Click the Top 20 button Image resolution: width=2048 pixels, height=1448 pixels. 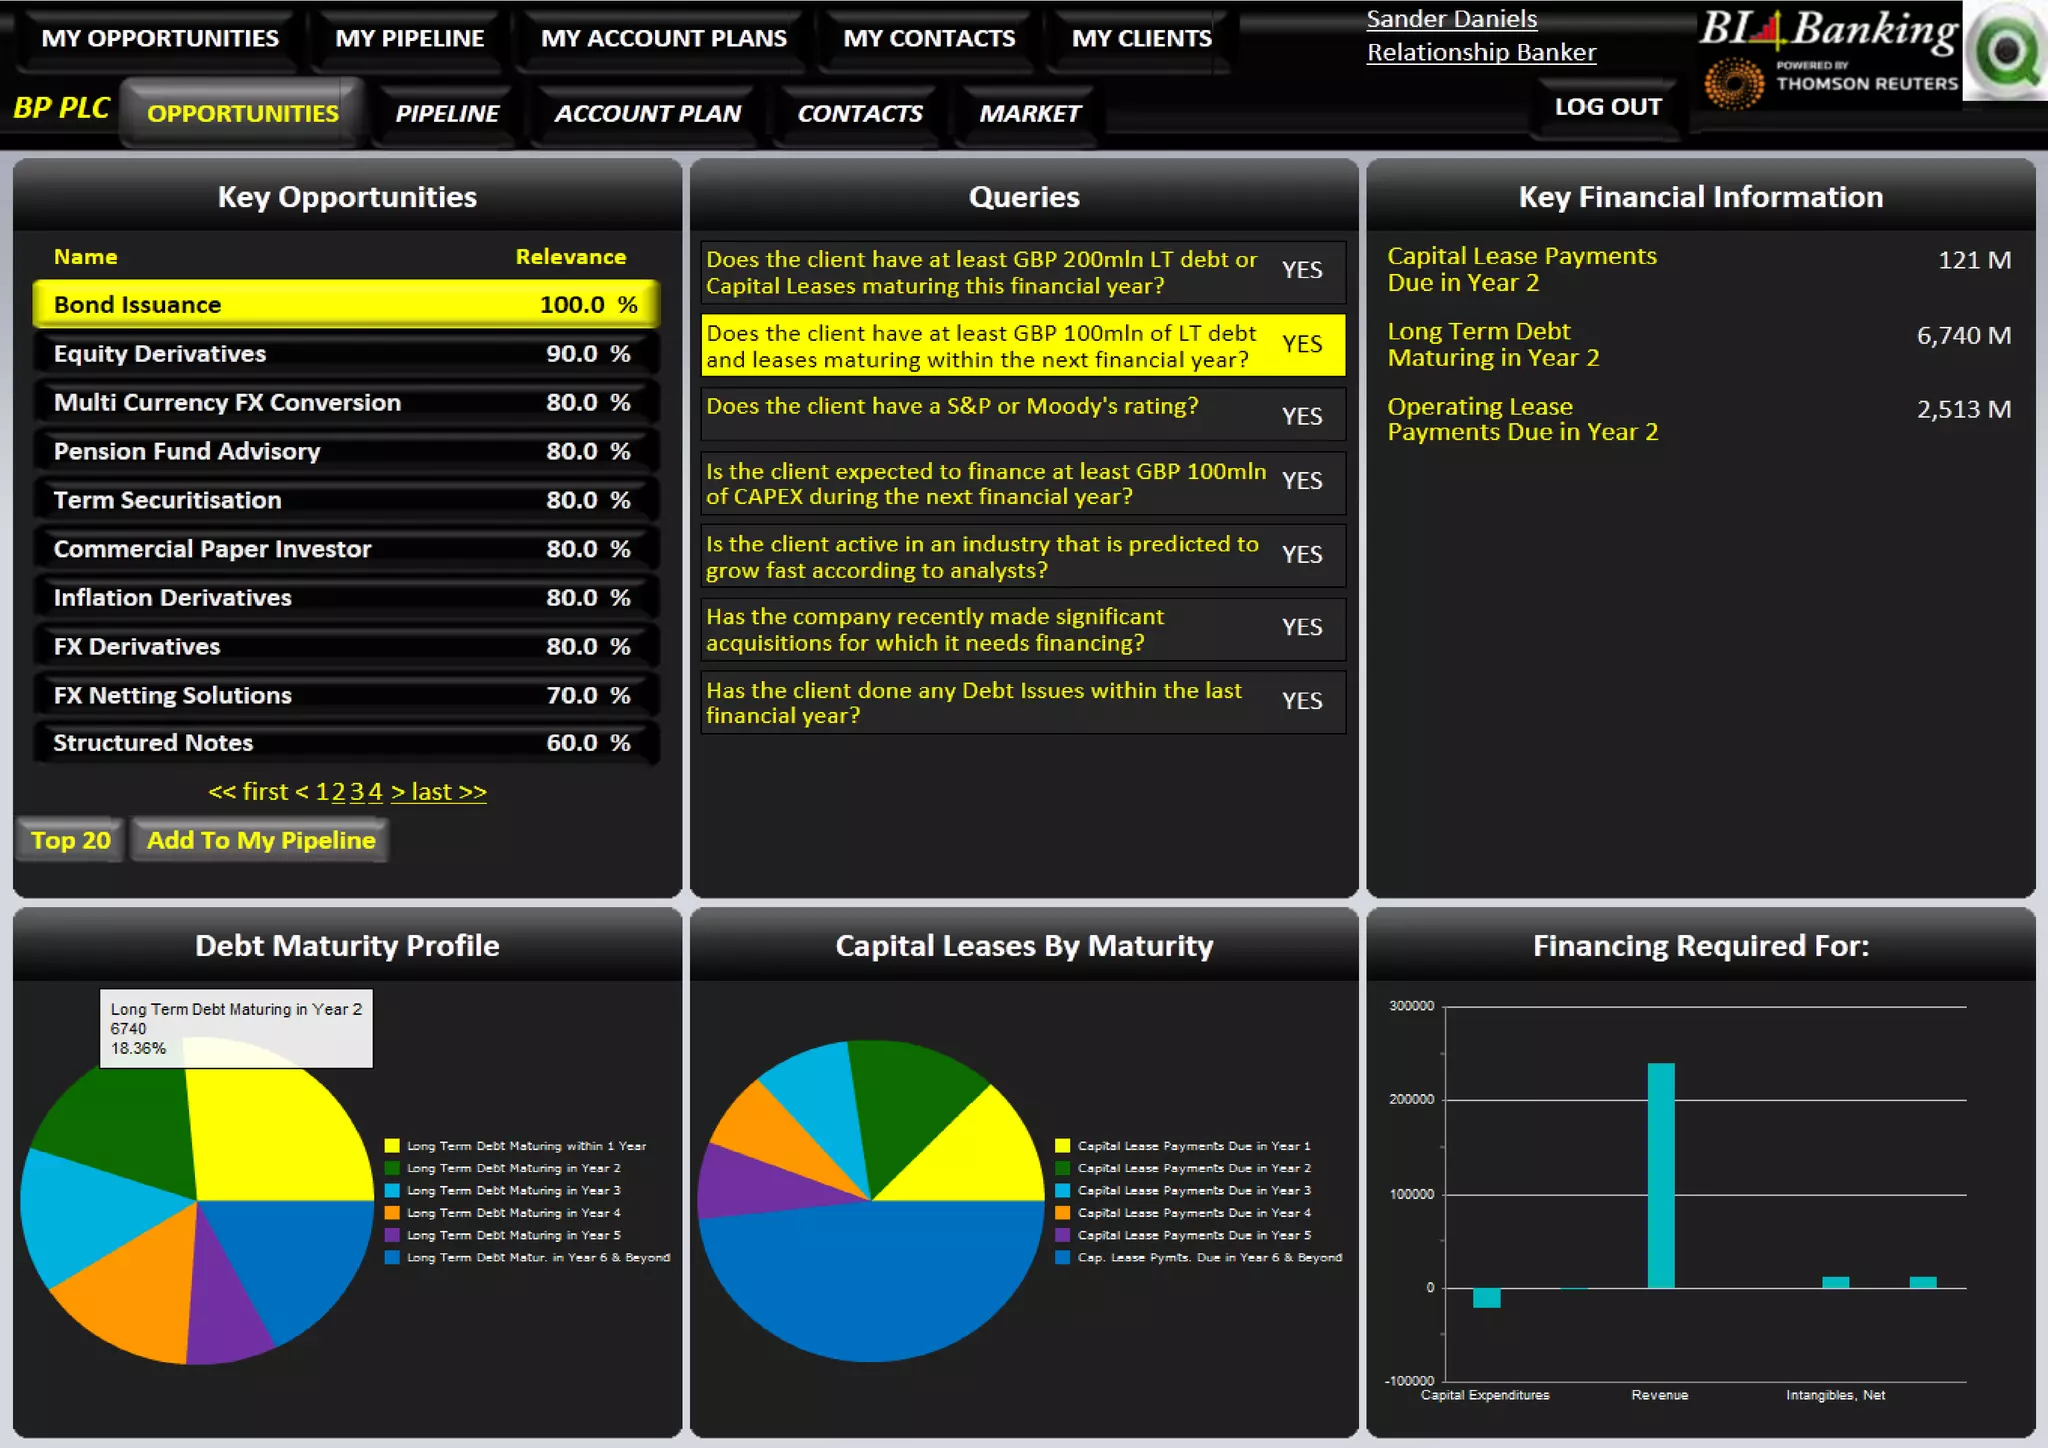(70, 840)
